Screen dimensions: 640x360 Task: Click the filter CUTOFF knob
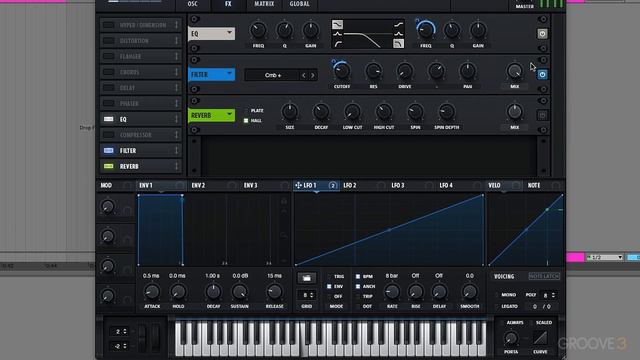[342, 71]
